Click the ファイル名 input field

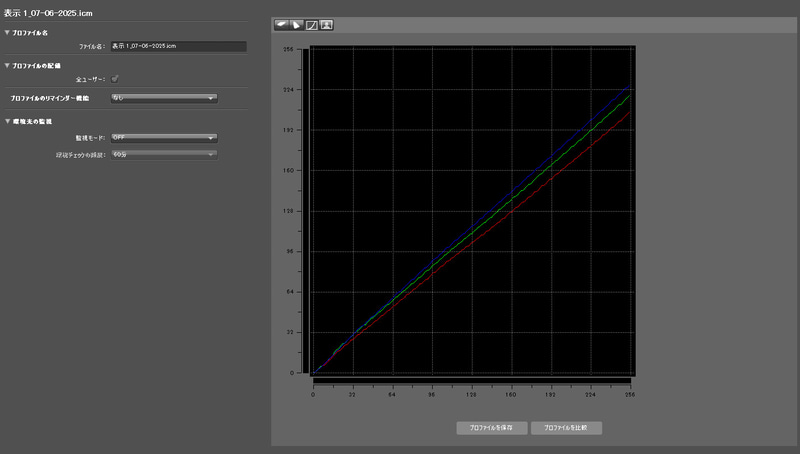tap(179, 46)
